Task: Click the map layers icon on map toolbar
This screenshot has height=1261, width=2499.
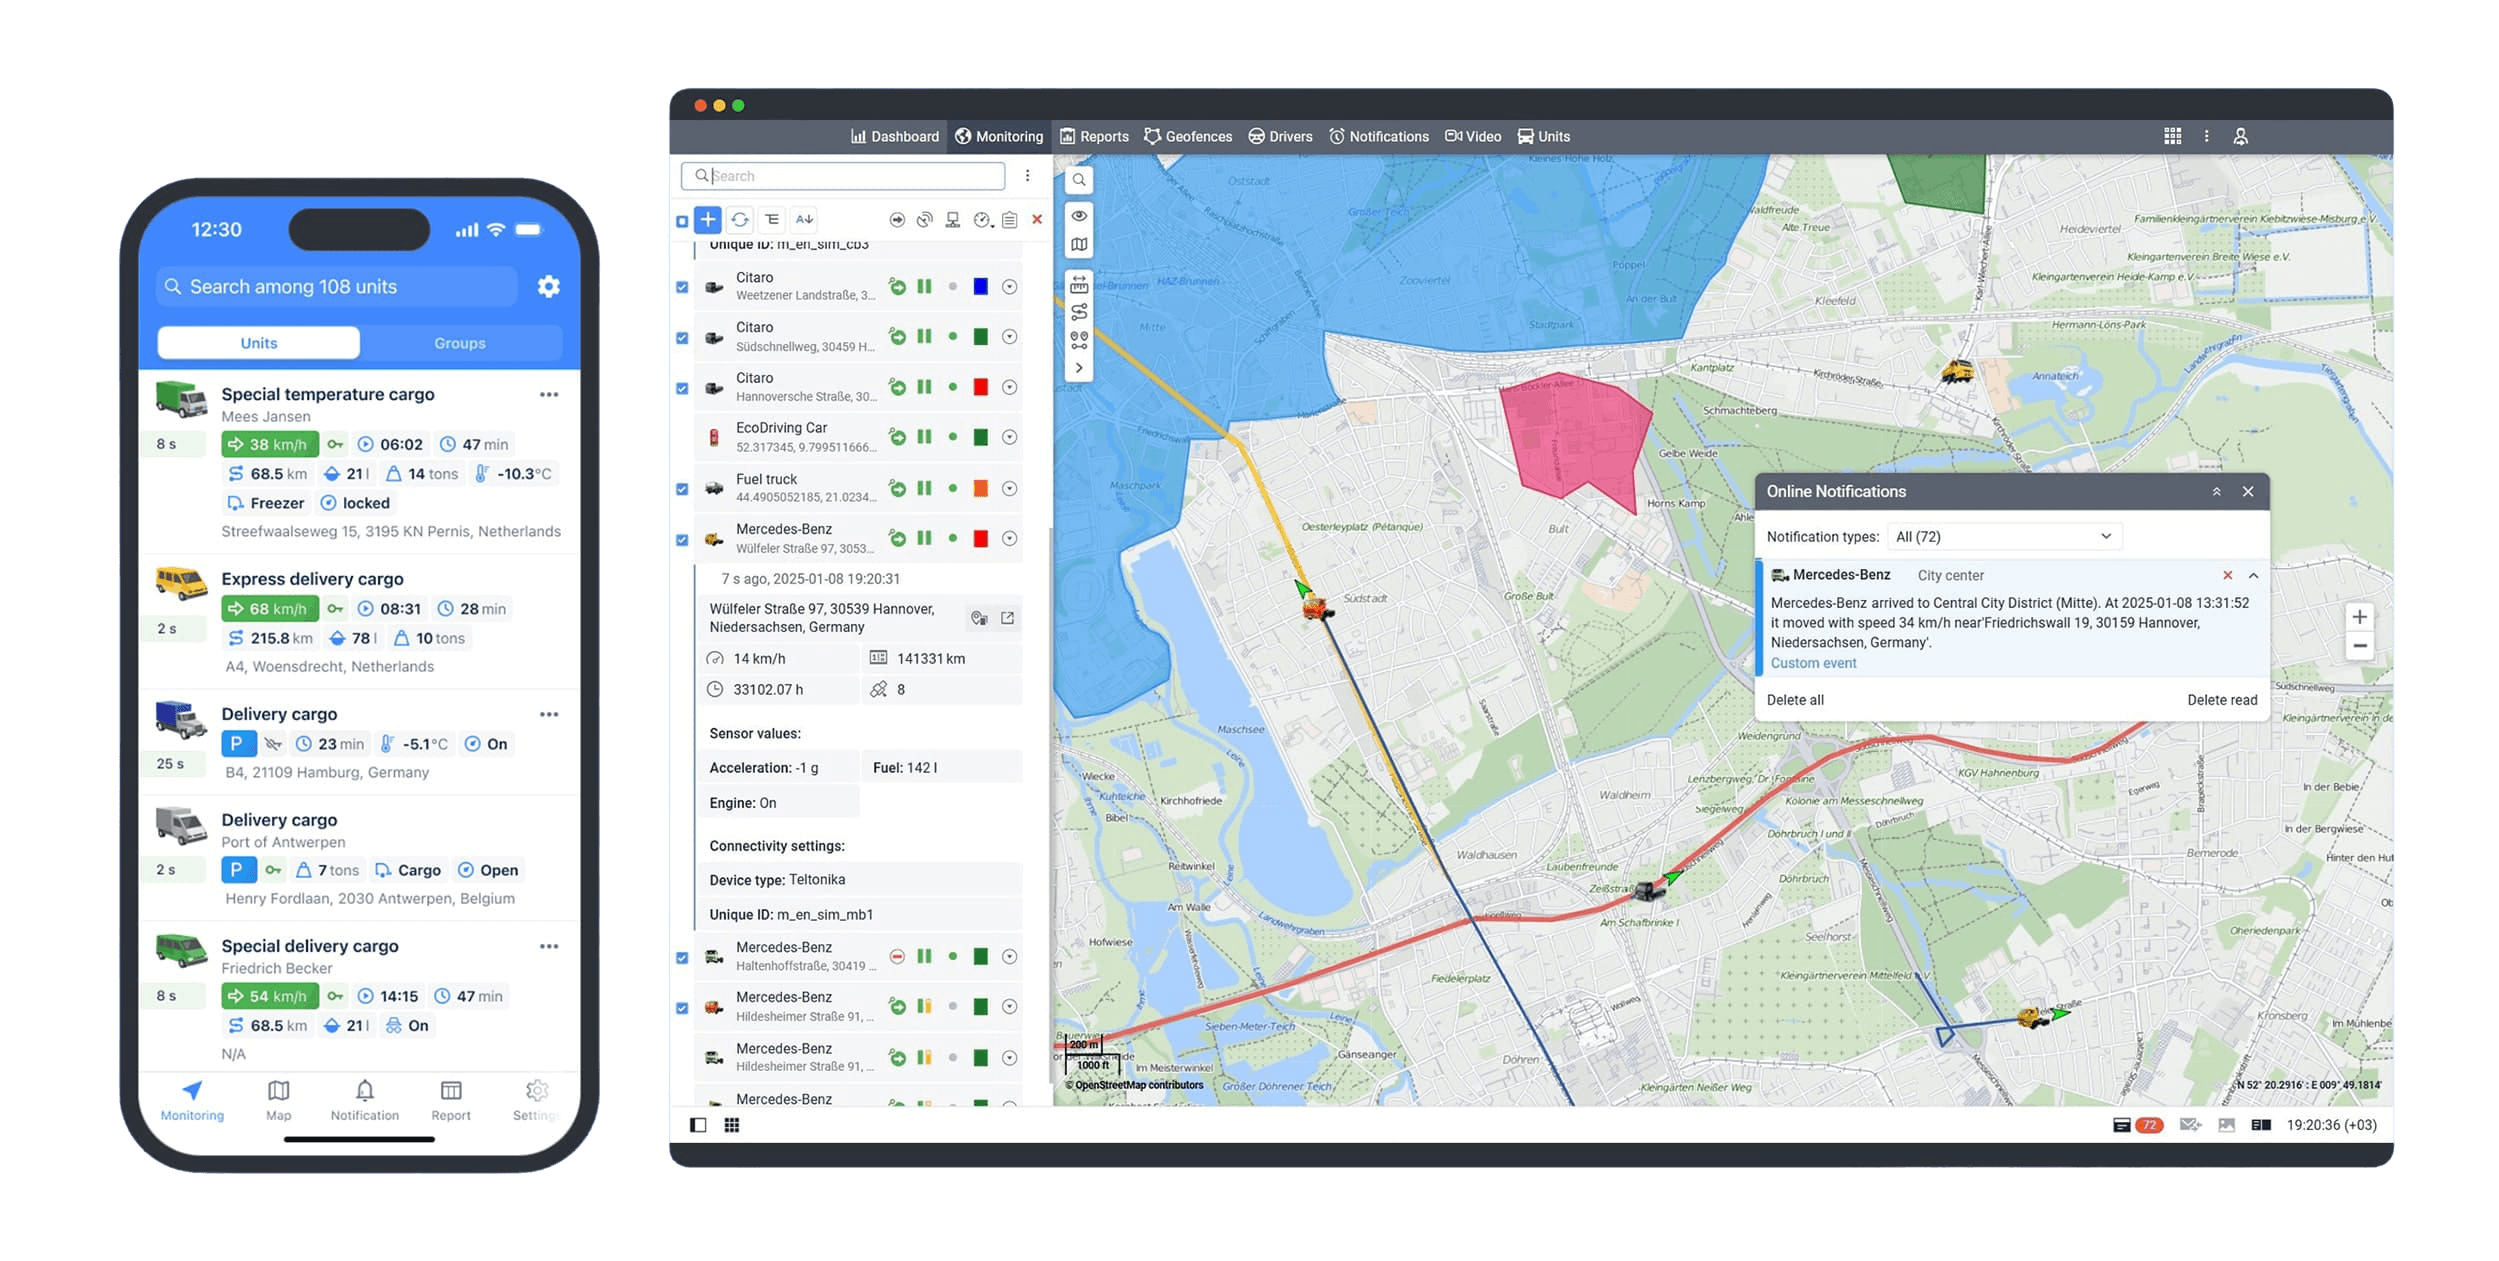Action: point(1079,245)
